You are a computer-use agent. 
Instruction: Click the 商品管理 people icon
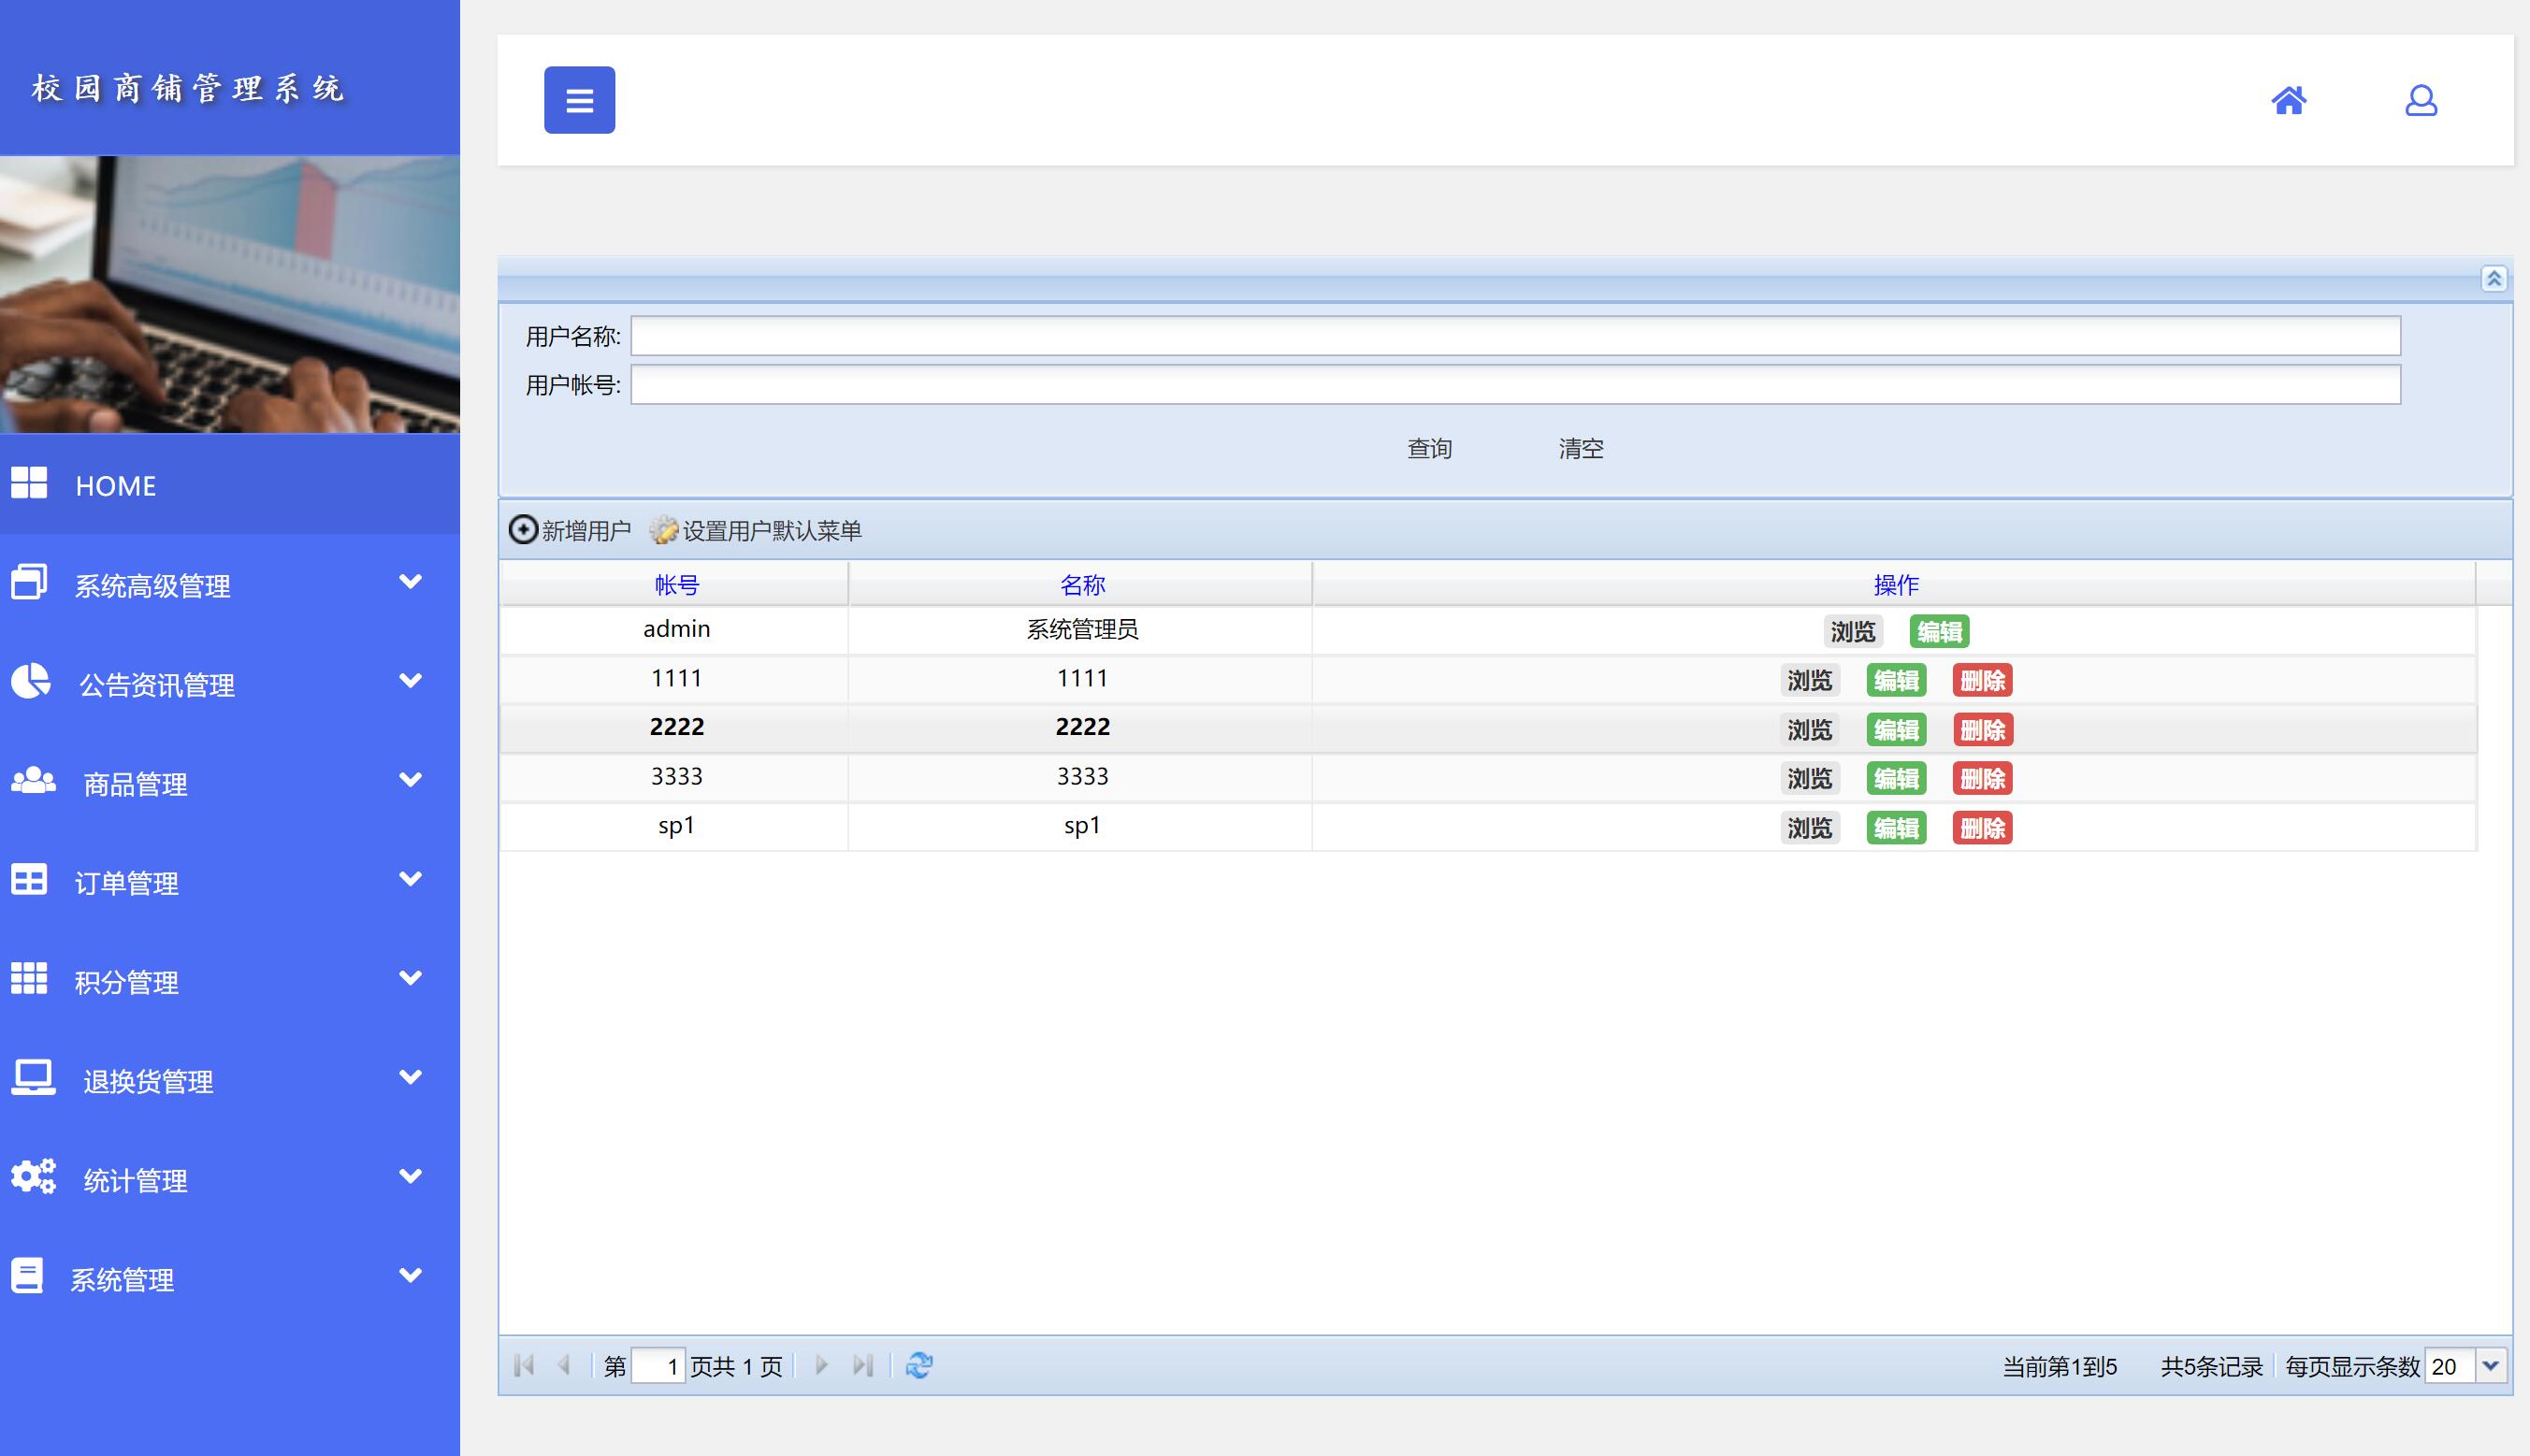click(x=33, y=780)
